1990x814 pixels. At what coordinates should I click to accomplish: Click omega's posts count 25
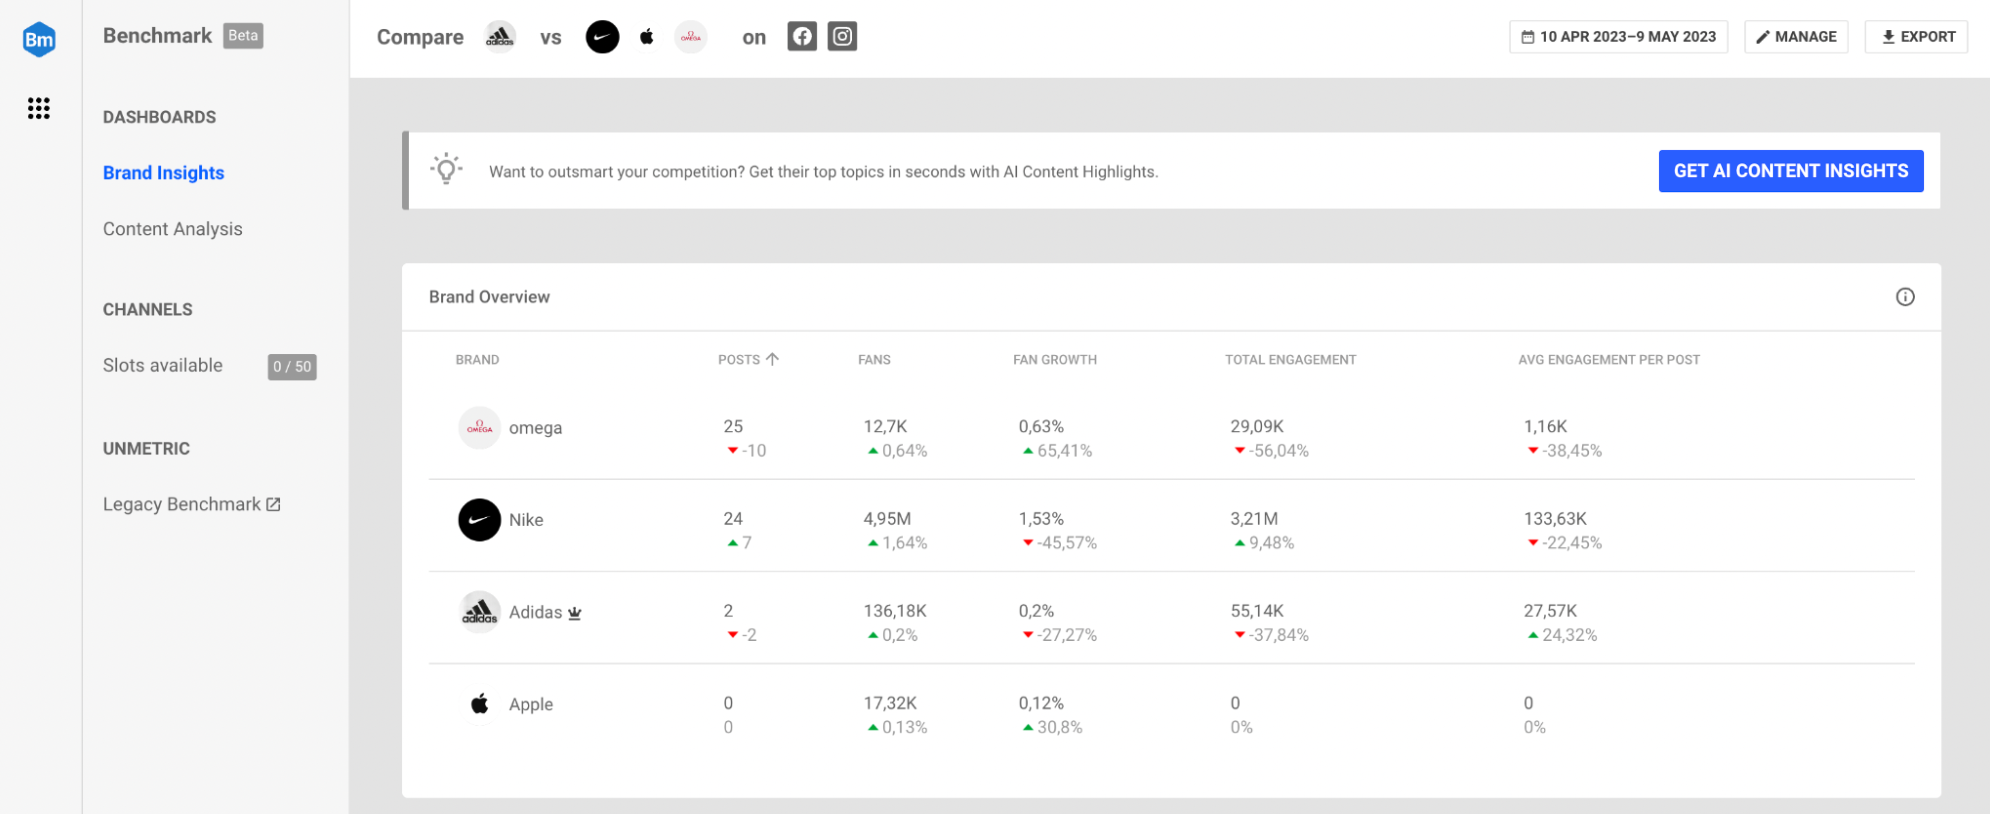[x=733, y=426]
